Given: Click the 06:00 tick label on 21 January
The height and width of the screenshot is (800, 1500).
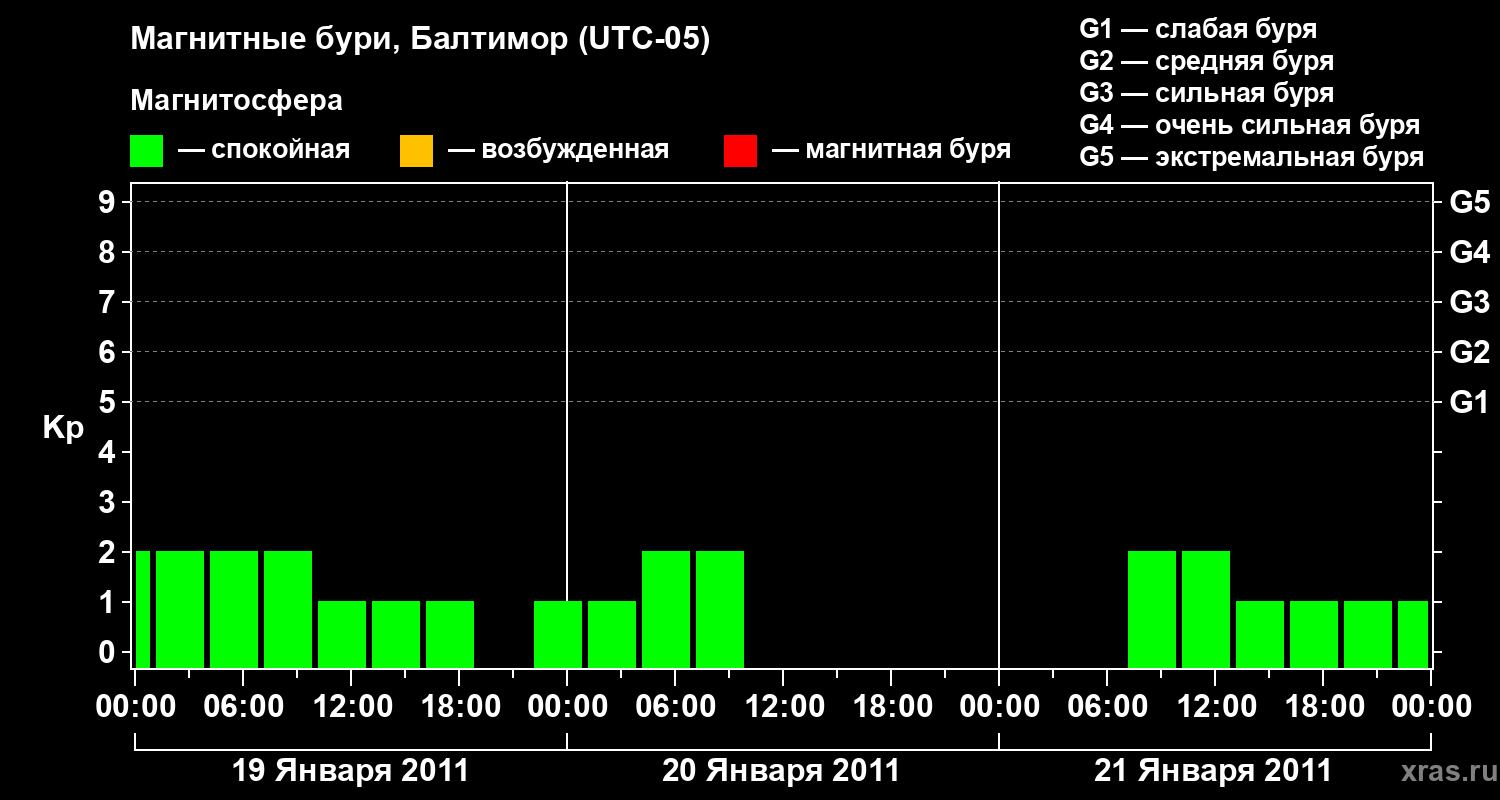Looking at the screenshot, I should coord(1106,707).
